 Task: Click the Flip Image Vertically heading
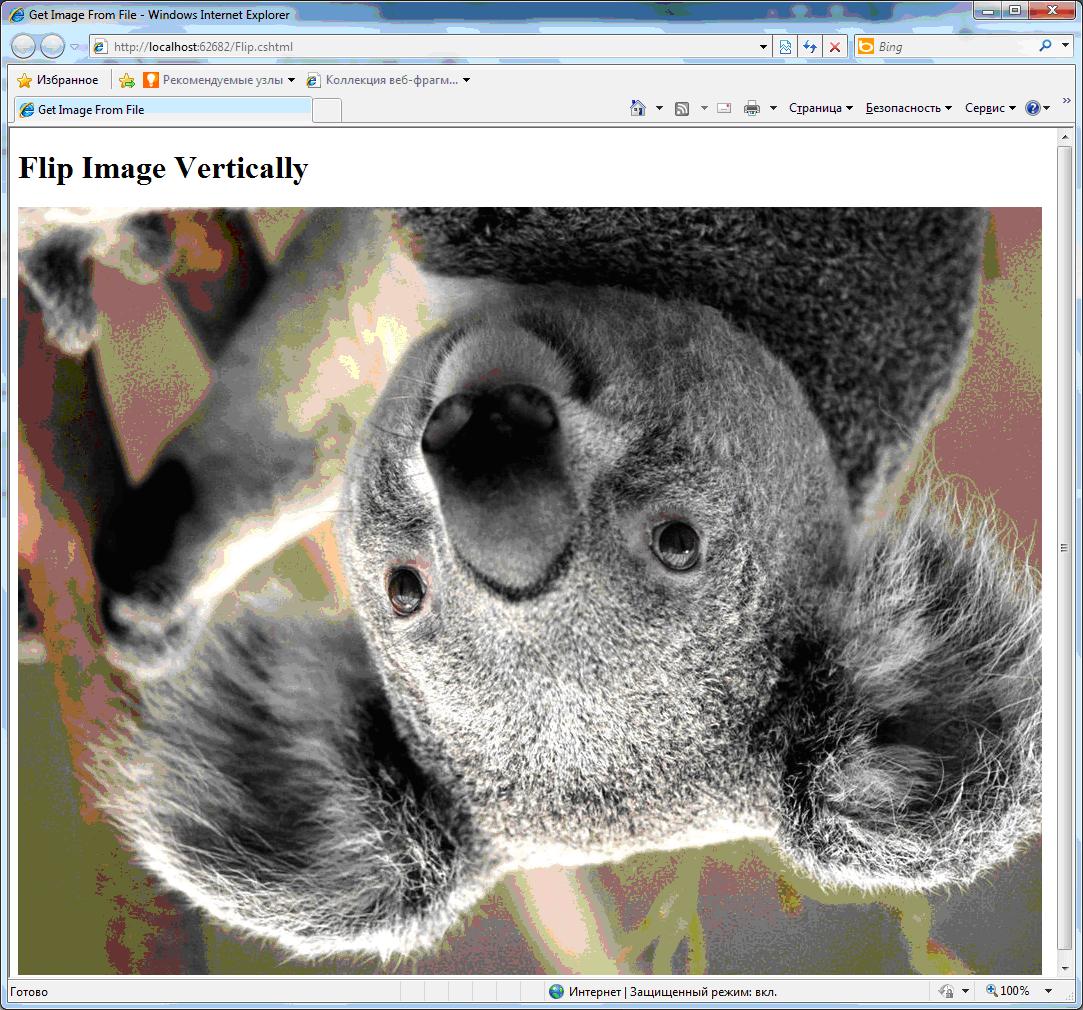tap(163, 168)
